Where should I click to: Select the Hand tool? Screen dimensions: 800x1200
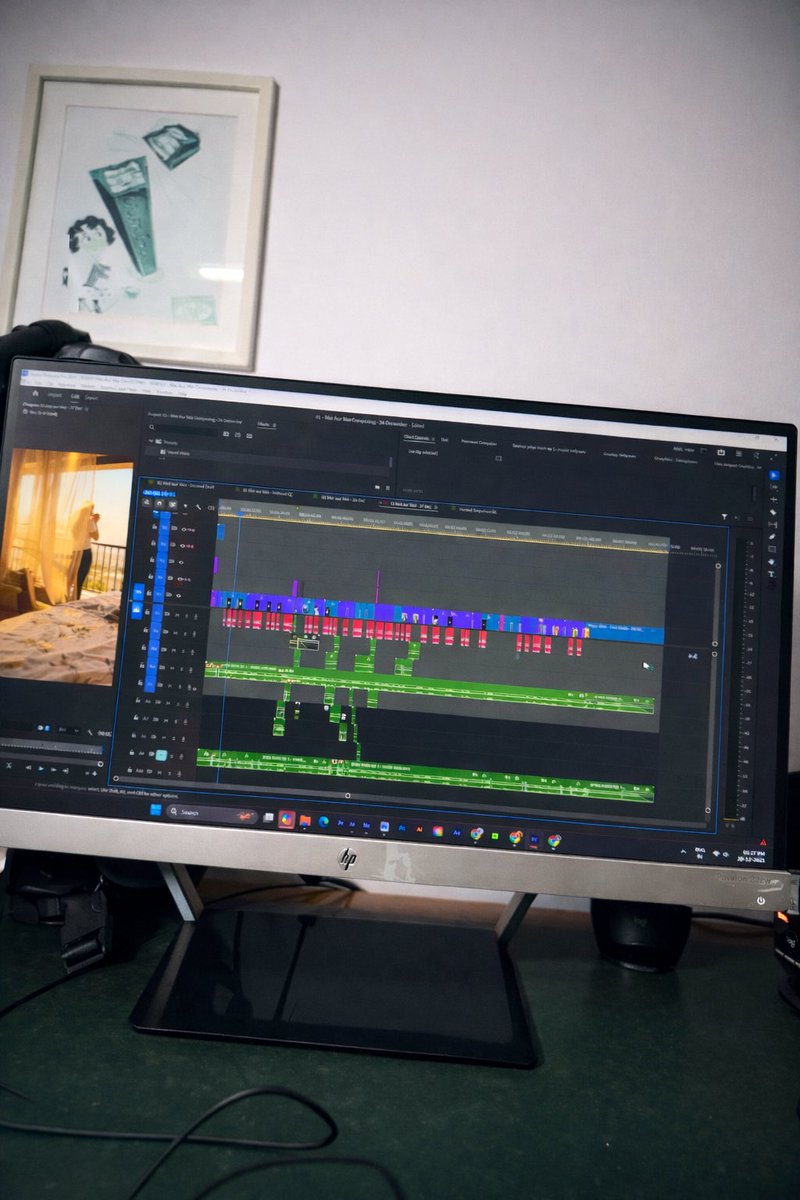[772, 561]
